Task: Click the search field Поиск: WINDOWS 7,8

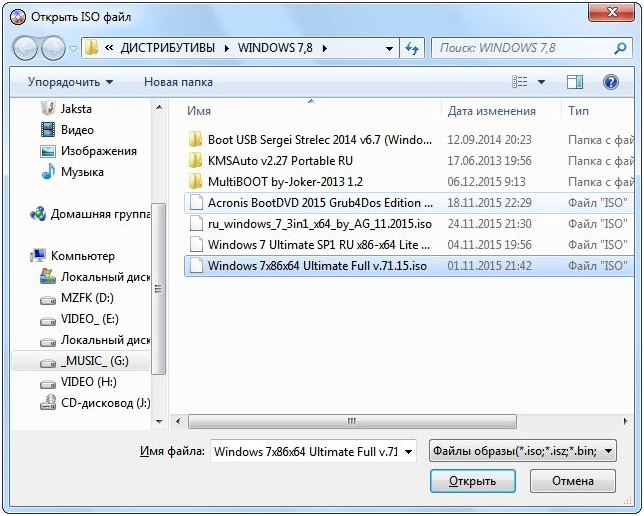Action: [x=522, y=48]
